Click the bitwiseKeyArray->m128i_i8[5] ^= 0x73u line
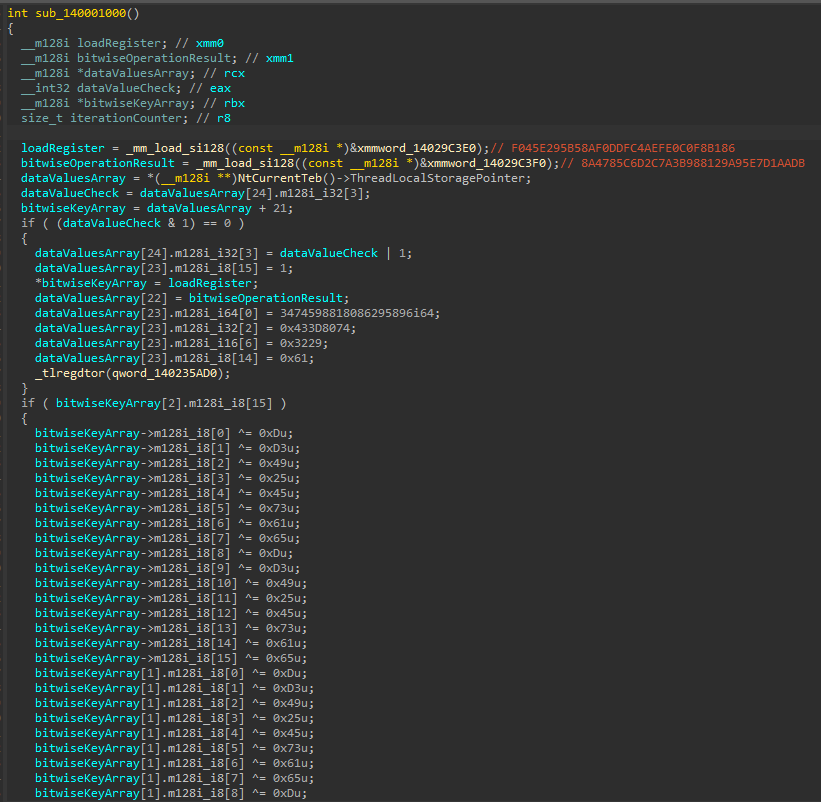Viewport: 821px width, 802px height. coord(168,508)
